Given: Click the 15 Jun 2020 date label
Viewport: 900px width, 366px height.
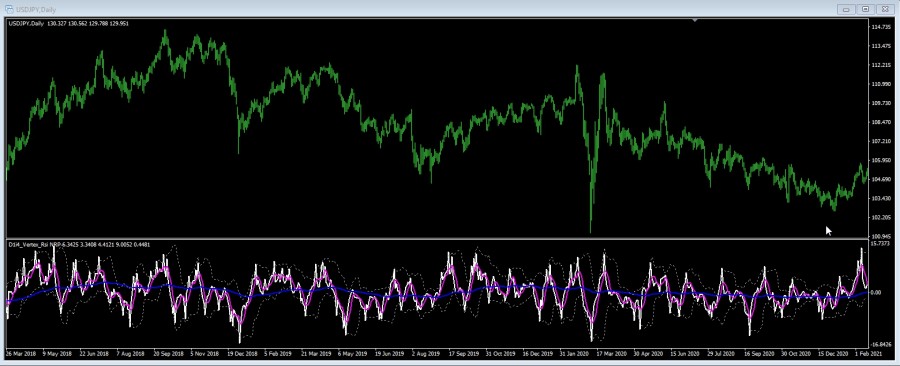Looking at the screenshot, I should pos(685,354).
